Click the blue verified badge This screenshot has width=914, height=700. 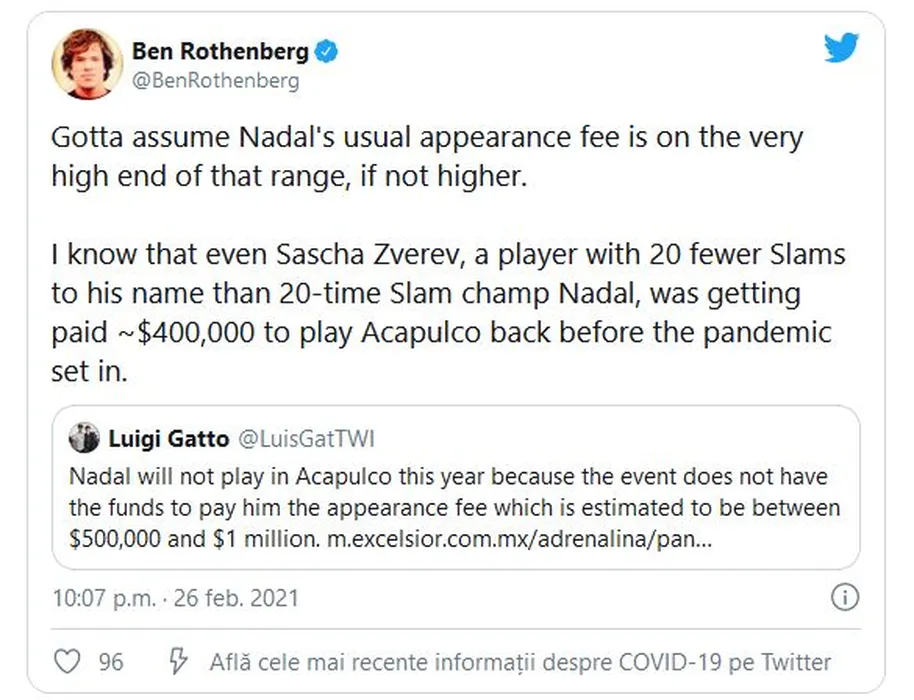click(x=326, y=50)
